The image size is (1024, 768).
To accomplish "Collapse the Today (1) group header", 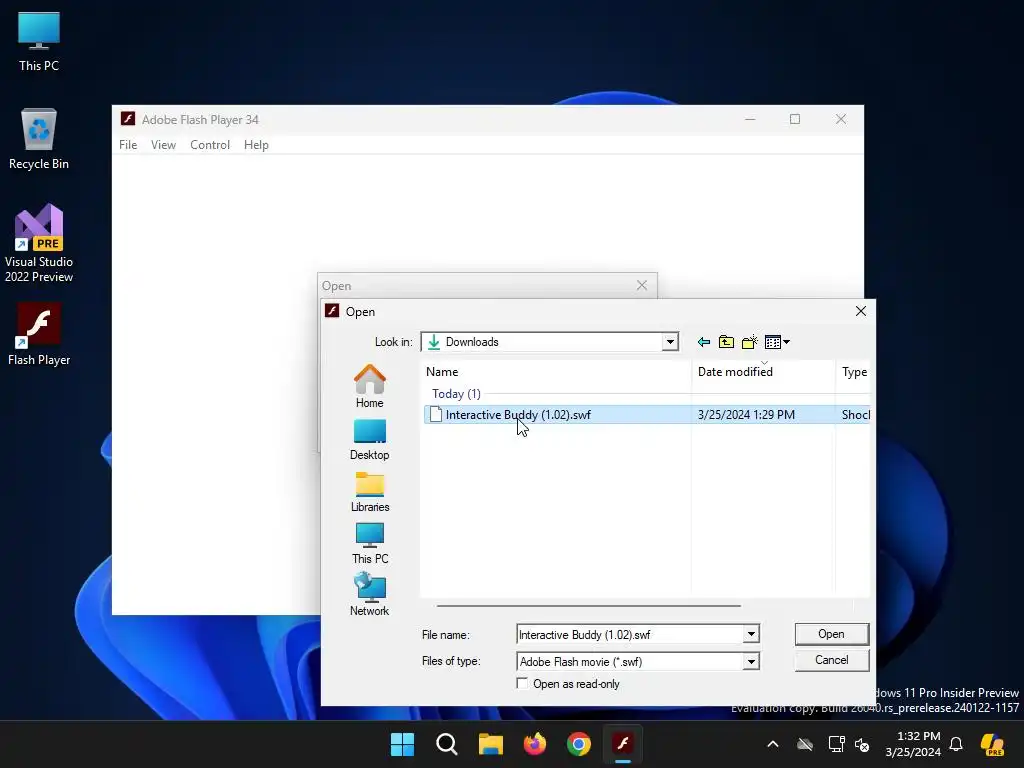I will [x=456, y=394].
